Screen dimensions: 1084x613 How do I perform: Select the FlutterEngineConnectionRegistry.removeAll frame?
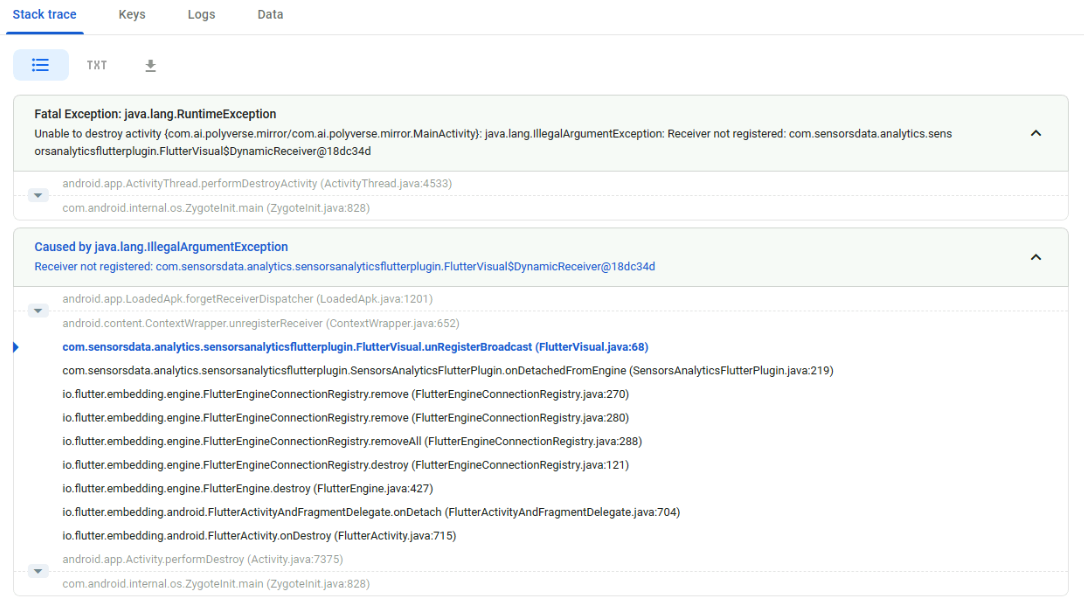(352, 441)
